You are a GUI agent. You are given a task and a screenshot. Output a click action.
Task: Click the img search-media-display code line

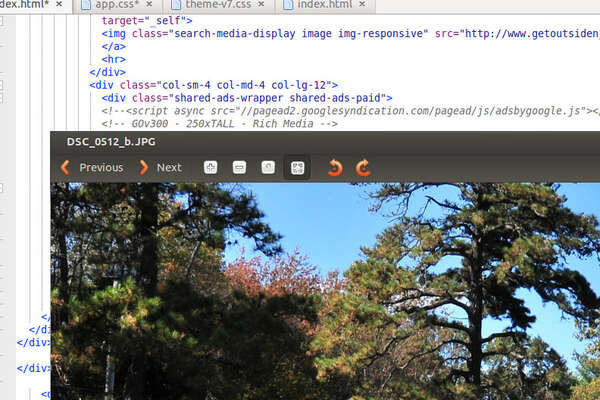click(x=350, y=34)
